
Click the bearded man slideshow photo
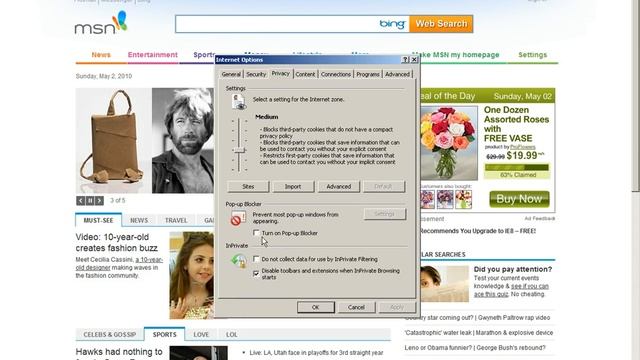click(183, 140)
